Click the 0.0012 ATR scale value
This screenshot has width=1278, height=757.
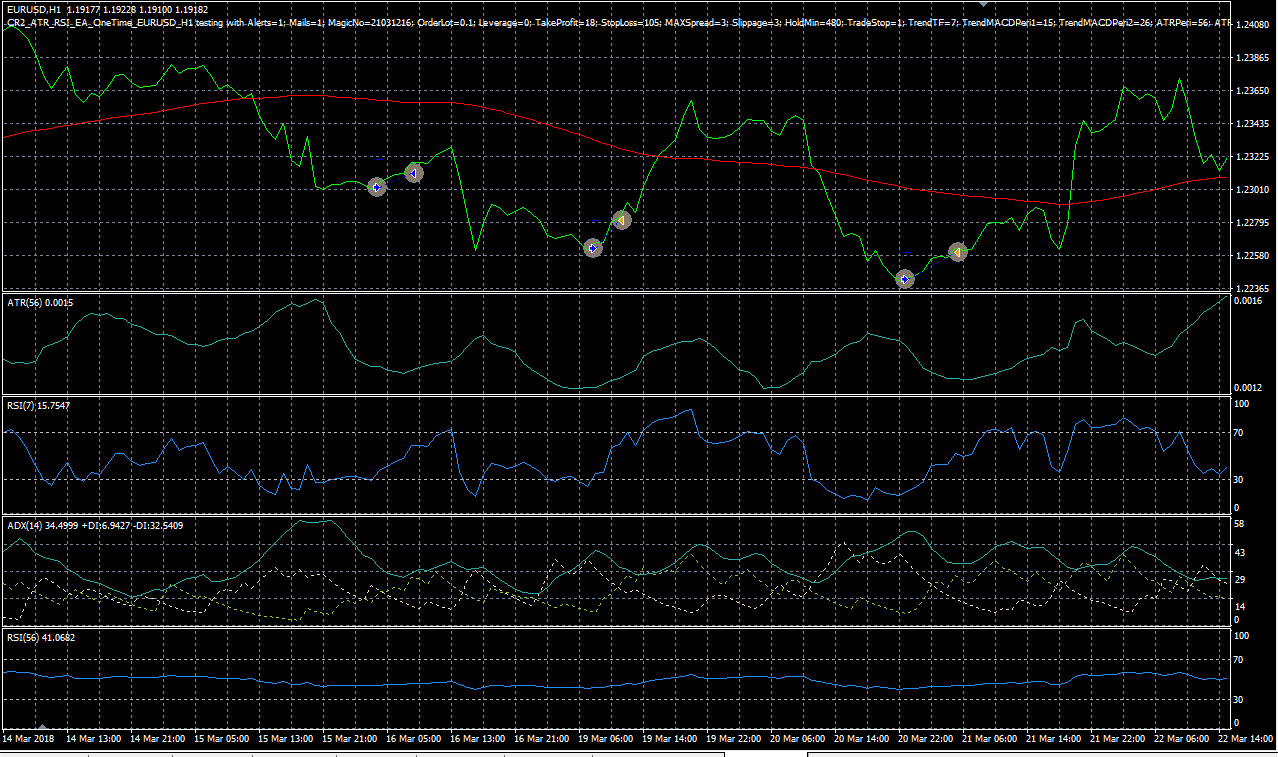tap(1249, 387)
